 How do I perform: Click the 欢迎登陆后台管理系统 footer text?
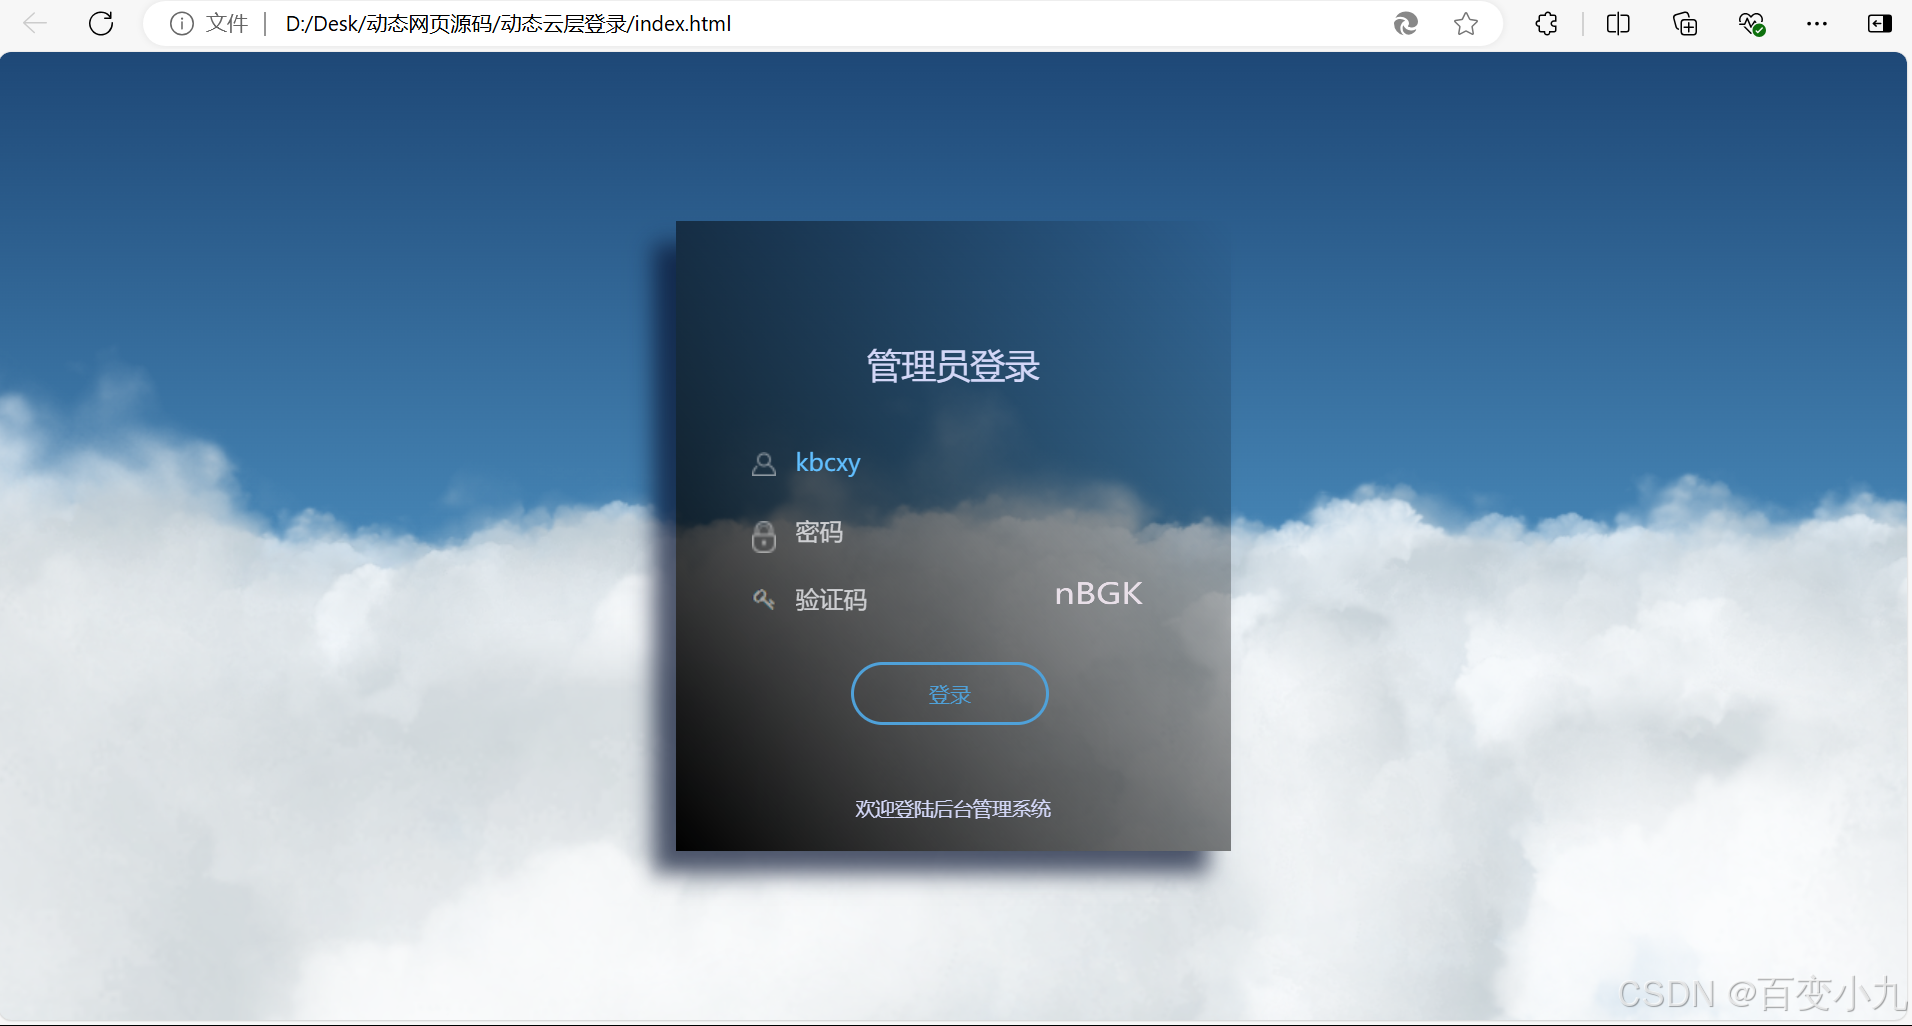[x=953, y=809]
